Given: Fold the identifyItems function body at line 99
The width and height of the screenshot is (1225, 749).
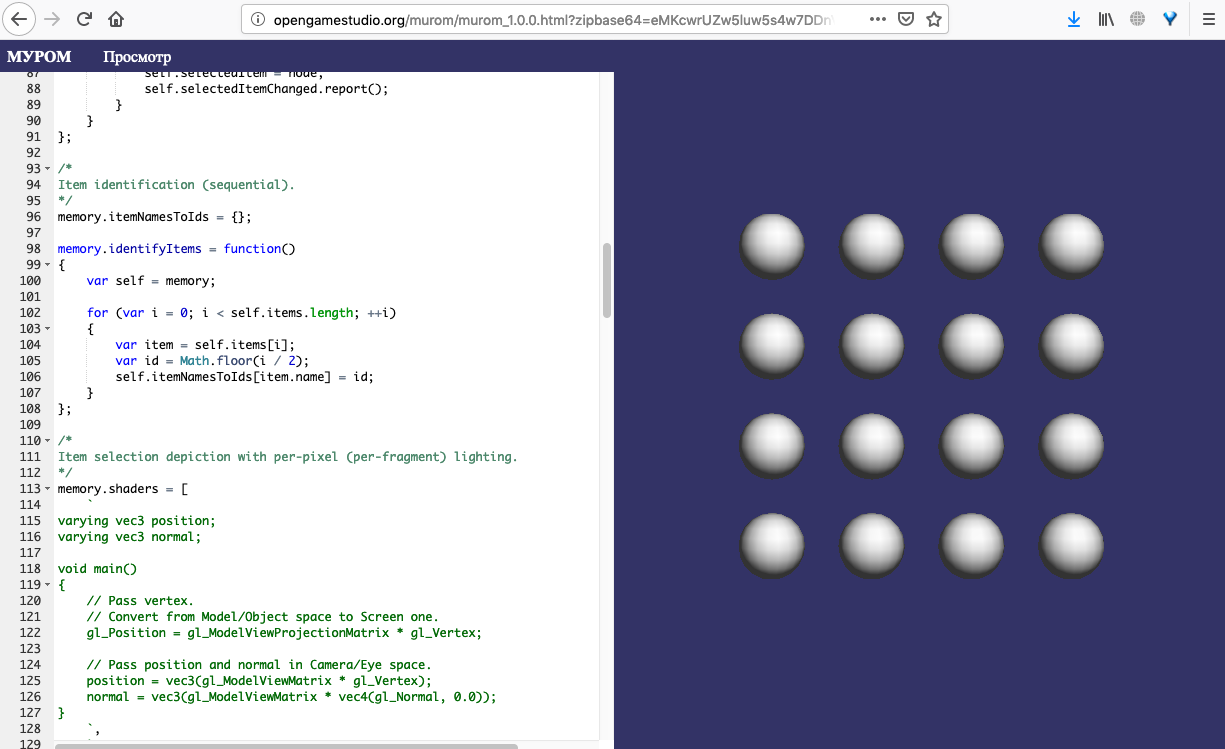Looking at the screenshot, I should pos(50,265).
